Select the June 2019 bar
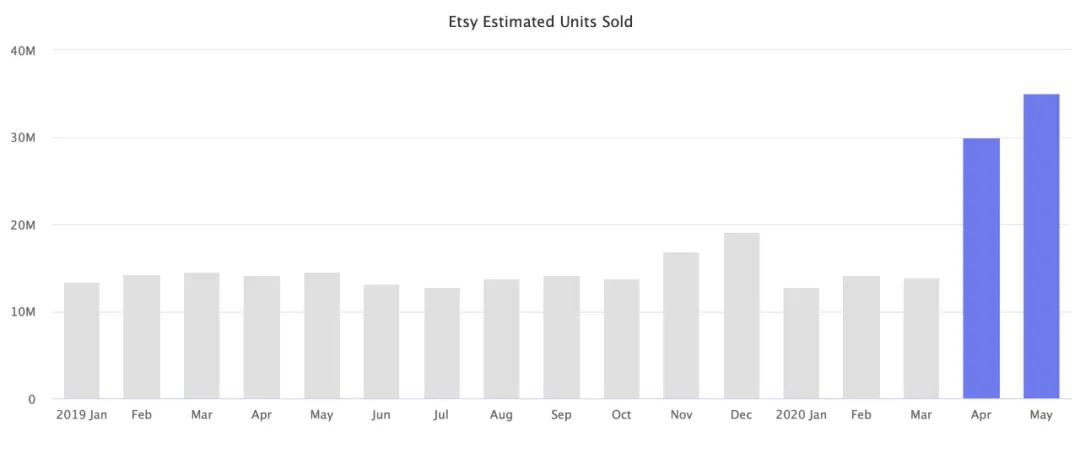The image size is (1080, 454). point(382,342)
